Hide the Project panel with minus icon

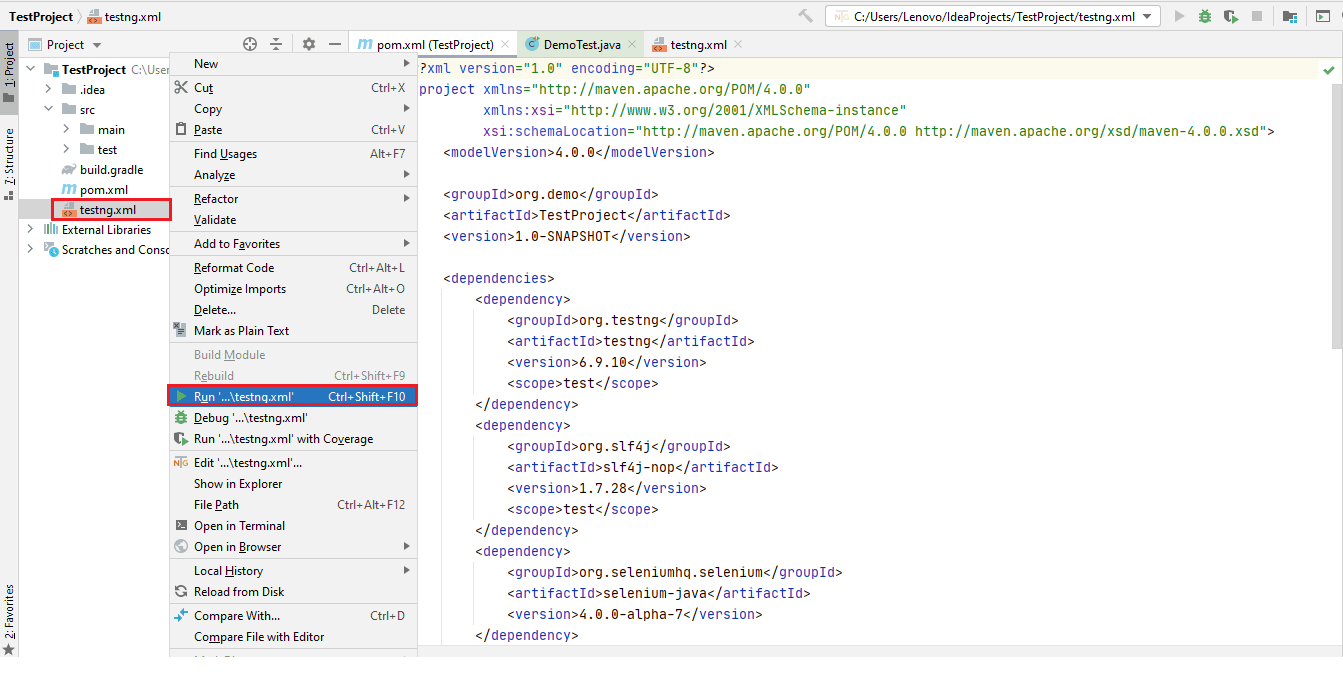[335, 44]
